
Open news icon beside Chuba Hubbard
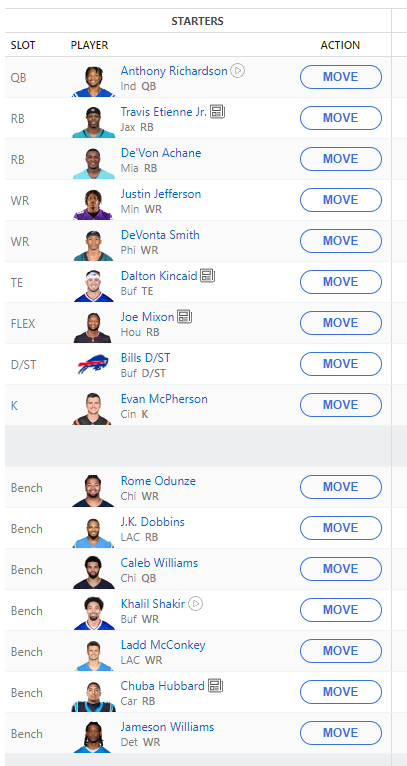coord(215,686)
